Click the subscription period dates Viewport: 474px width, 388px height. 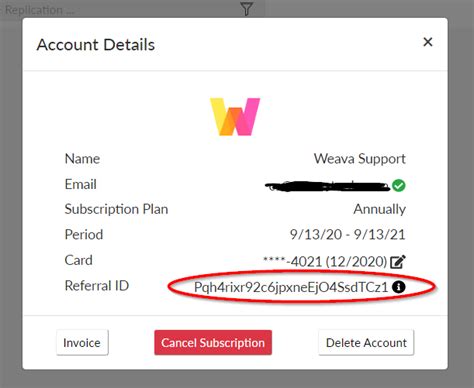347,235
